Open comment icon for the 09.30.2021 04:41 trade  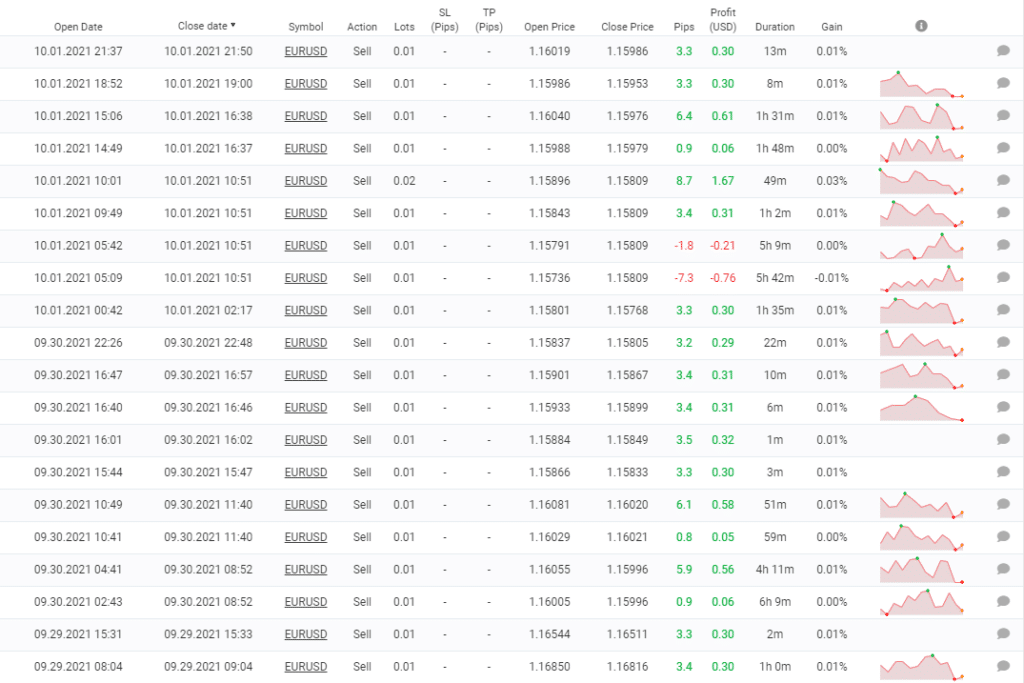pos(1003,569)
